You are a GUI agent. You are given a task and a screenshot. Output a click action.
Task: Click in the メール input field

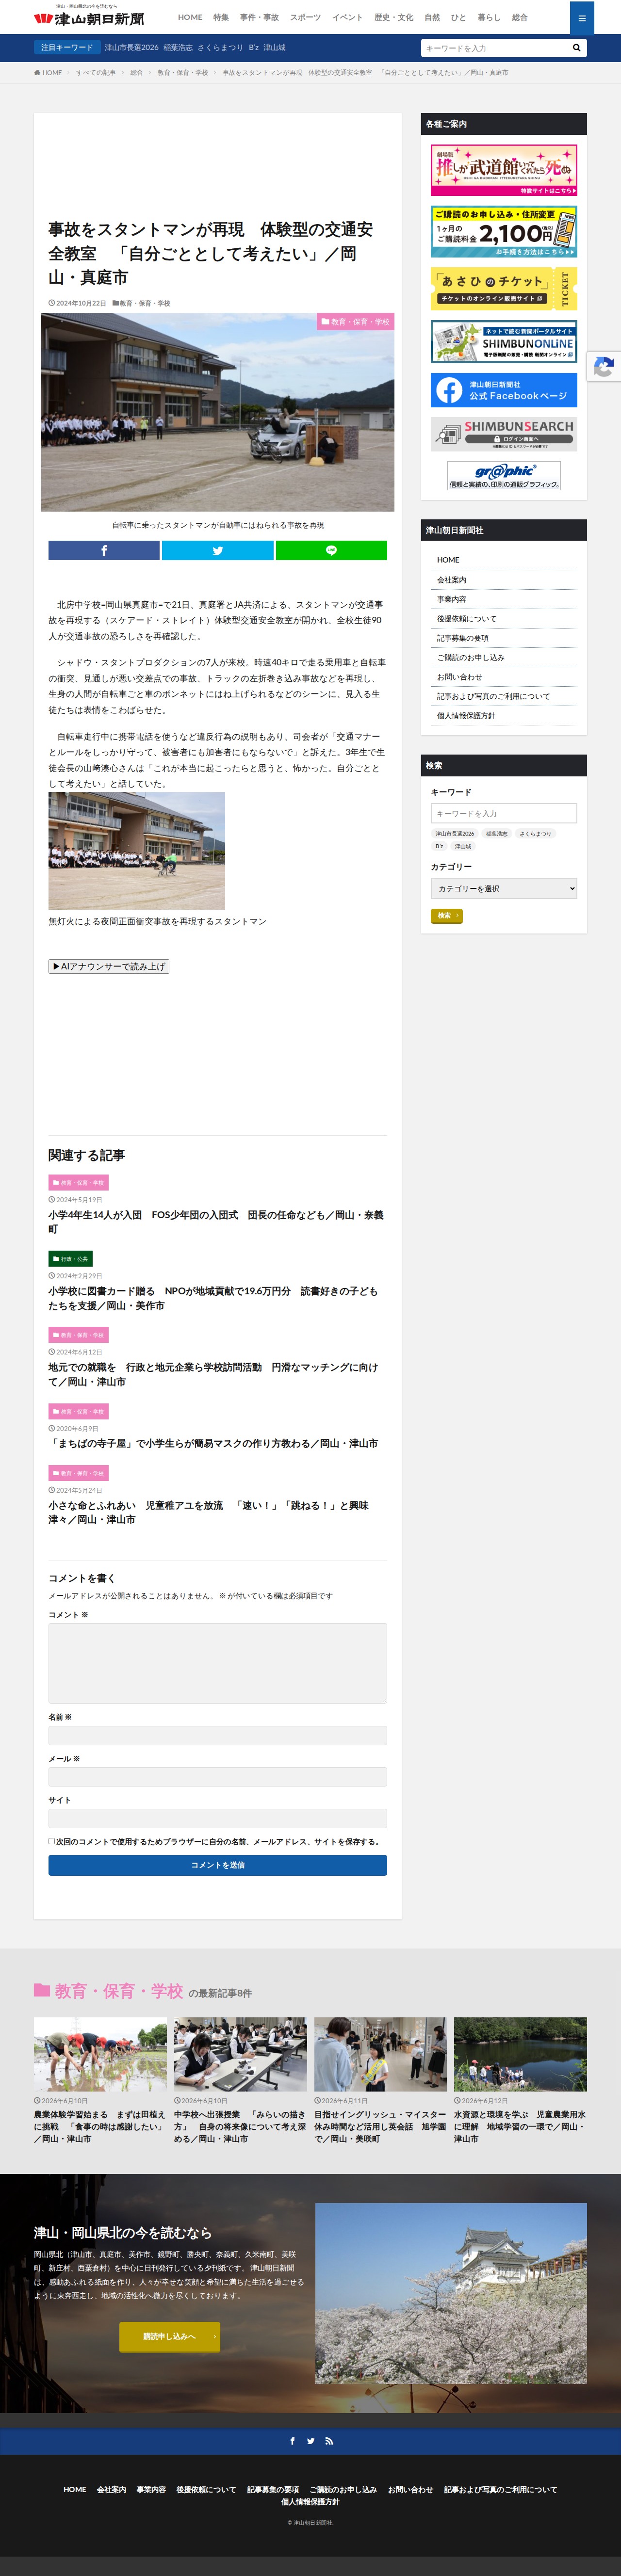click(x=217, y=1777)
